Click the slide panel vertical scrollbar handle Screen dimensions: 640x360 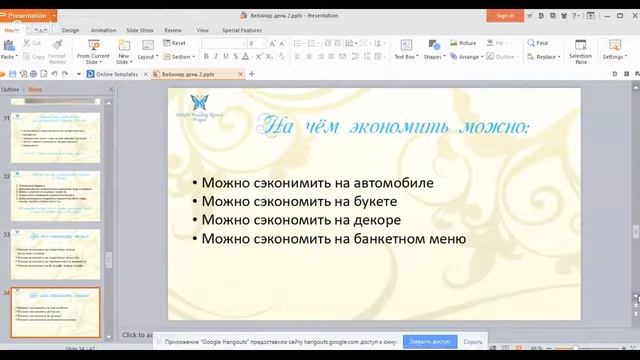[109, 260]
